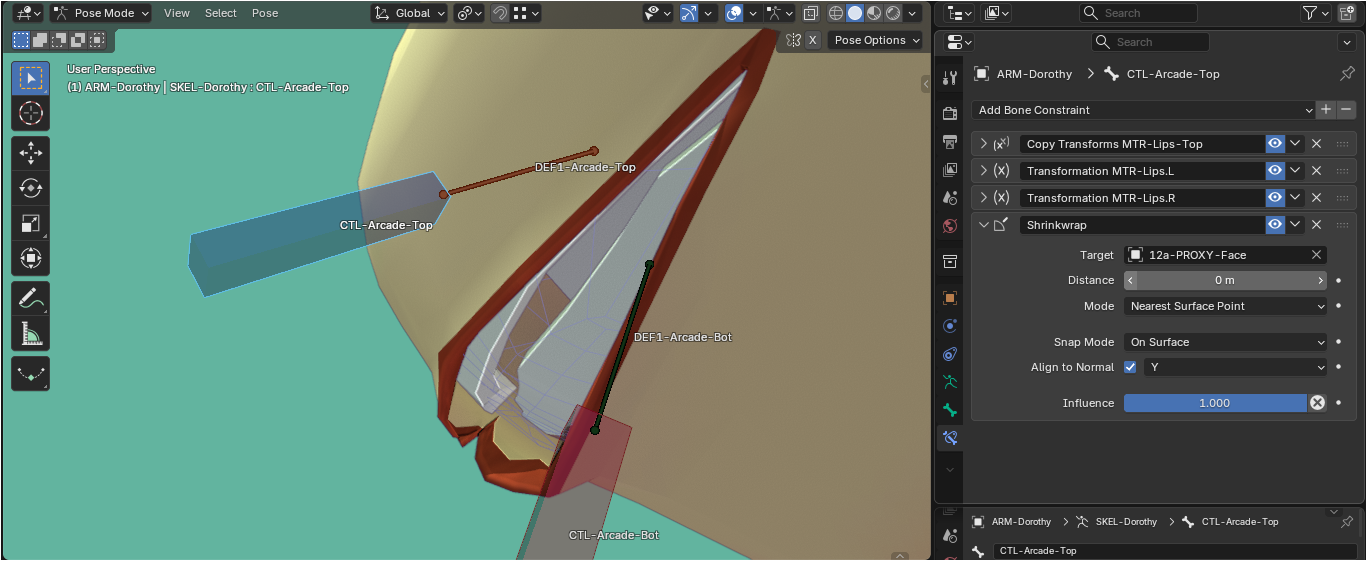
Task: Expand the Copy Transforms MTR-Lips-Top panel
Action: [983, 144]
